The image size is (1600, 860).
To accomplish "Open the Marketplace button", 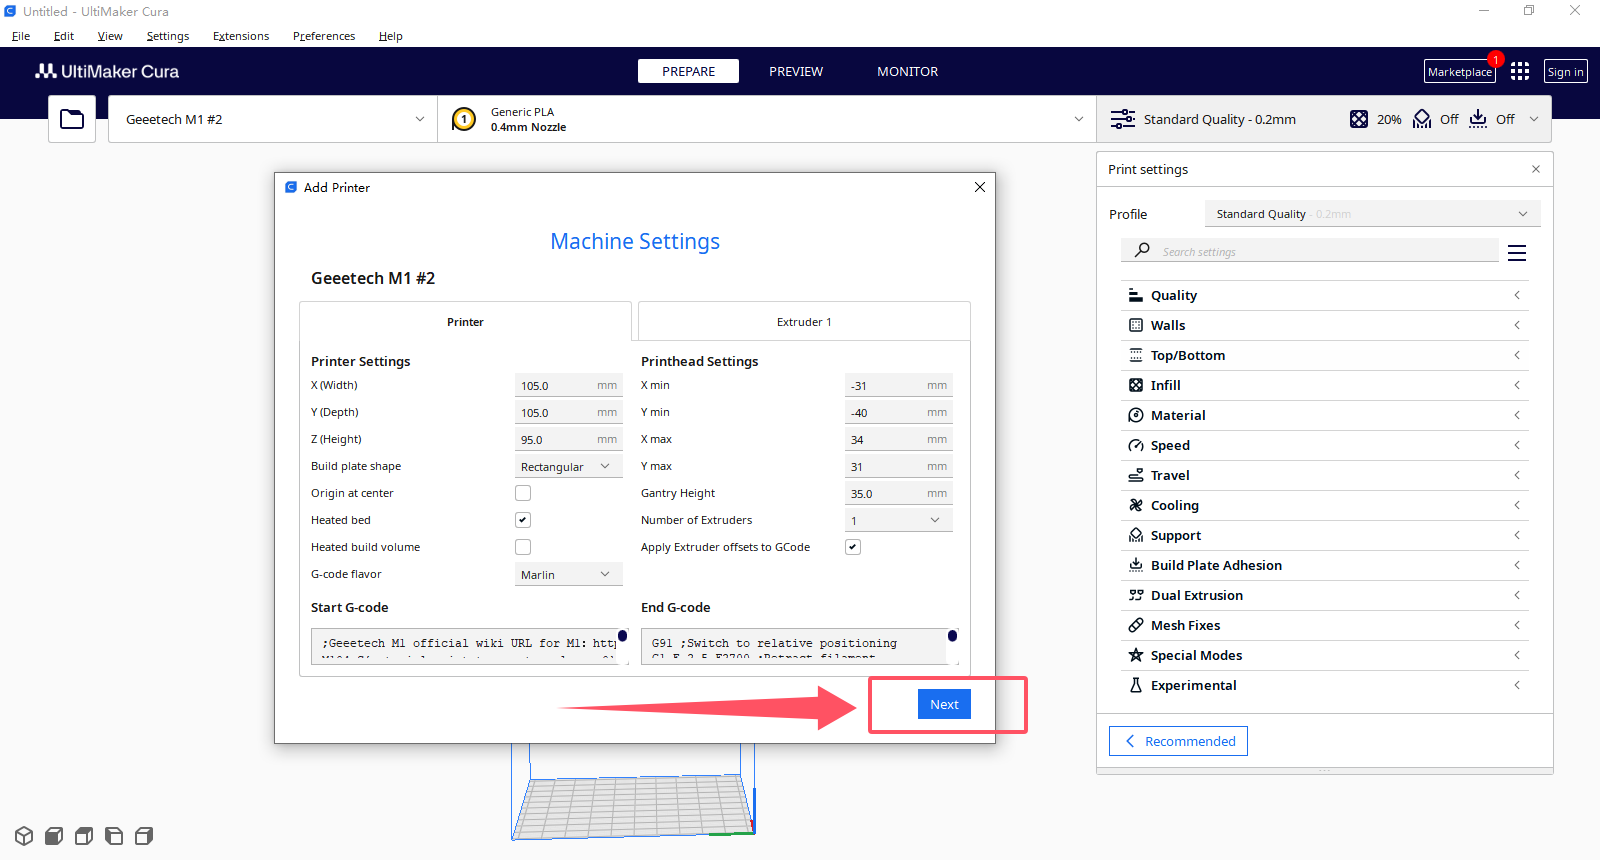I will pyautogui.click(x=1460, y=71).
